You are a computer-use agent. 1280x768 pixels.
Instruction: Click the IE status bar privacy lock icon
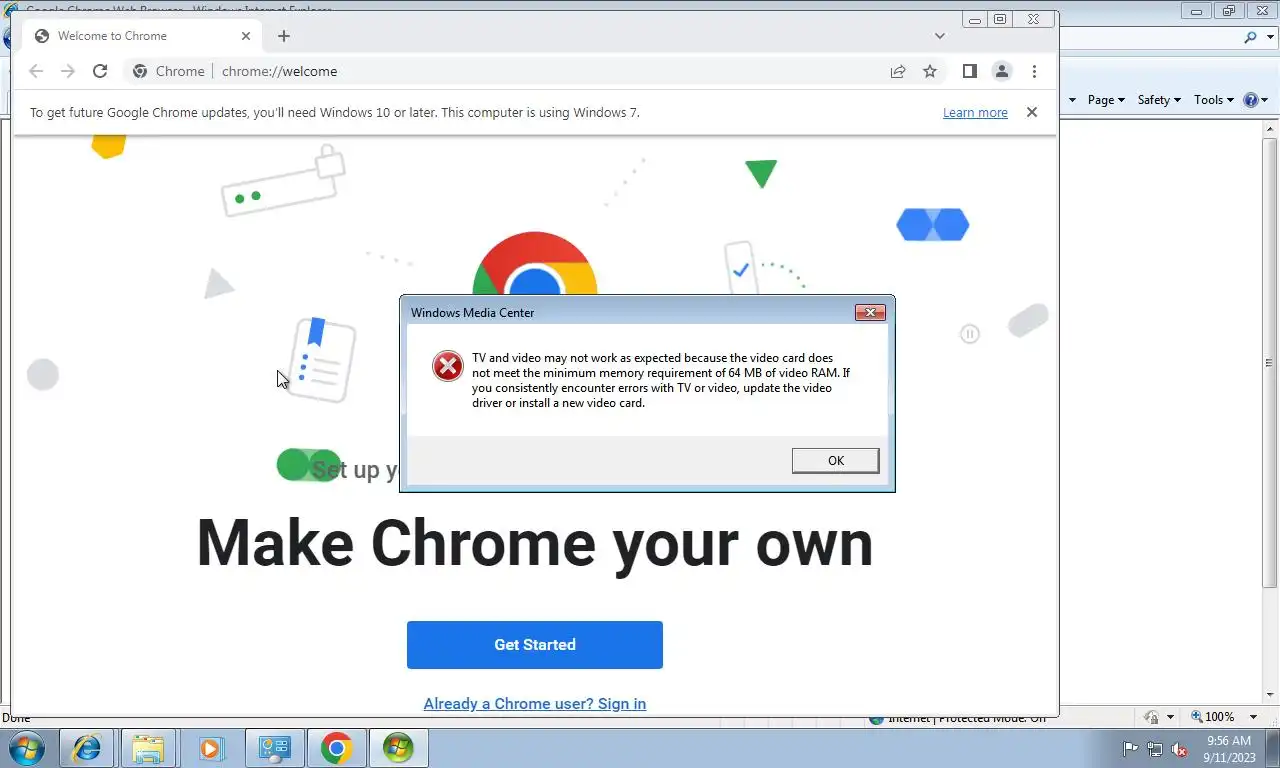(1151, 717)
